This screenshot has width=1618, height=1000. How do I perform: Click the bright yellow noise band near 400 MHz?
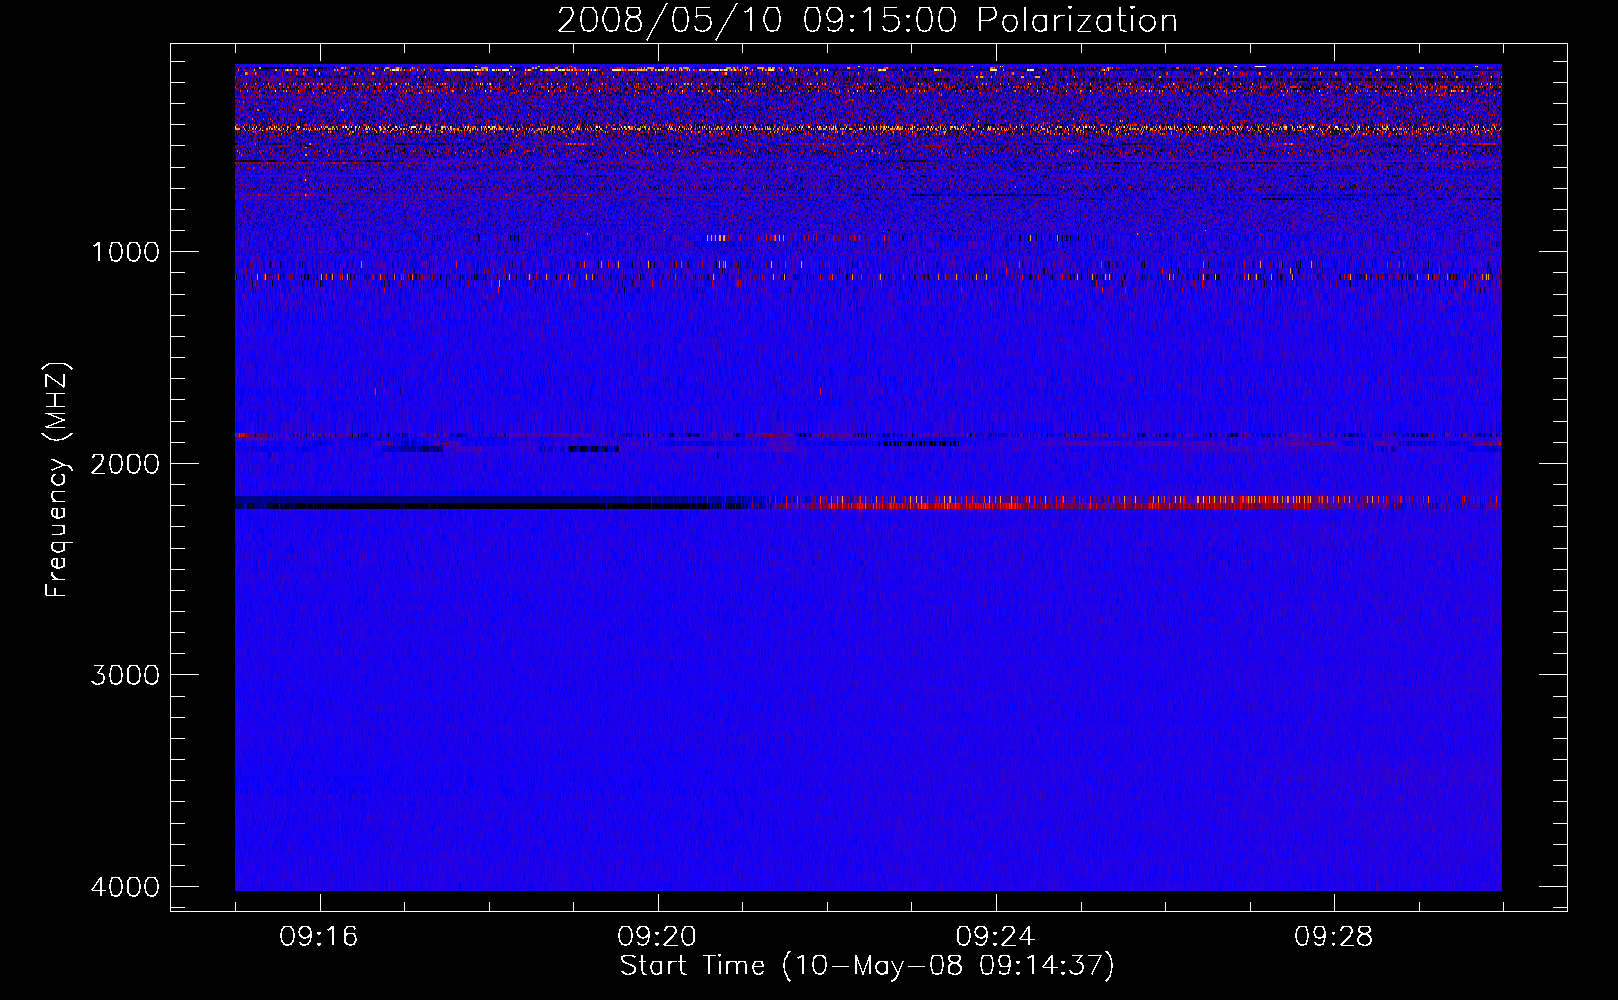[868, 129]
